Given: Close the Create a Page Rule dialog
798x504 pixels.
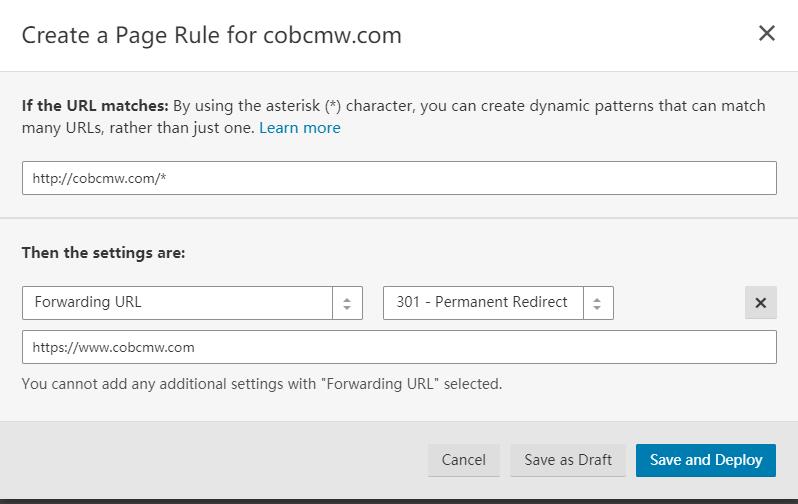Looking at the screenshot, I should pos(766,34).
